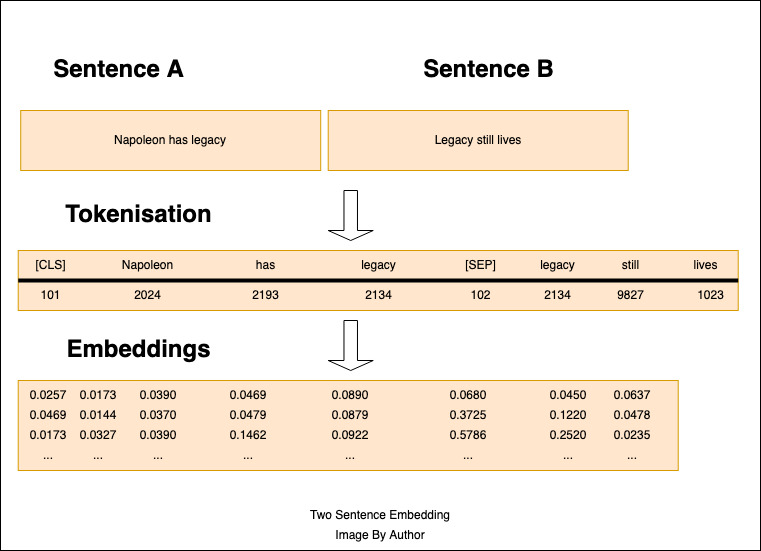
Task: Select the 'Legacy still lives' sentence box
Action: pyautogui.click(x=478, y=140)
